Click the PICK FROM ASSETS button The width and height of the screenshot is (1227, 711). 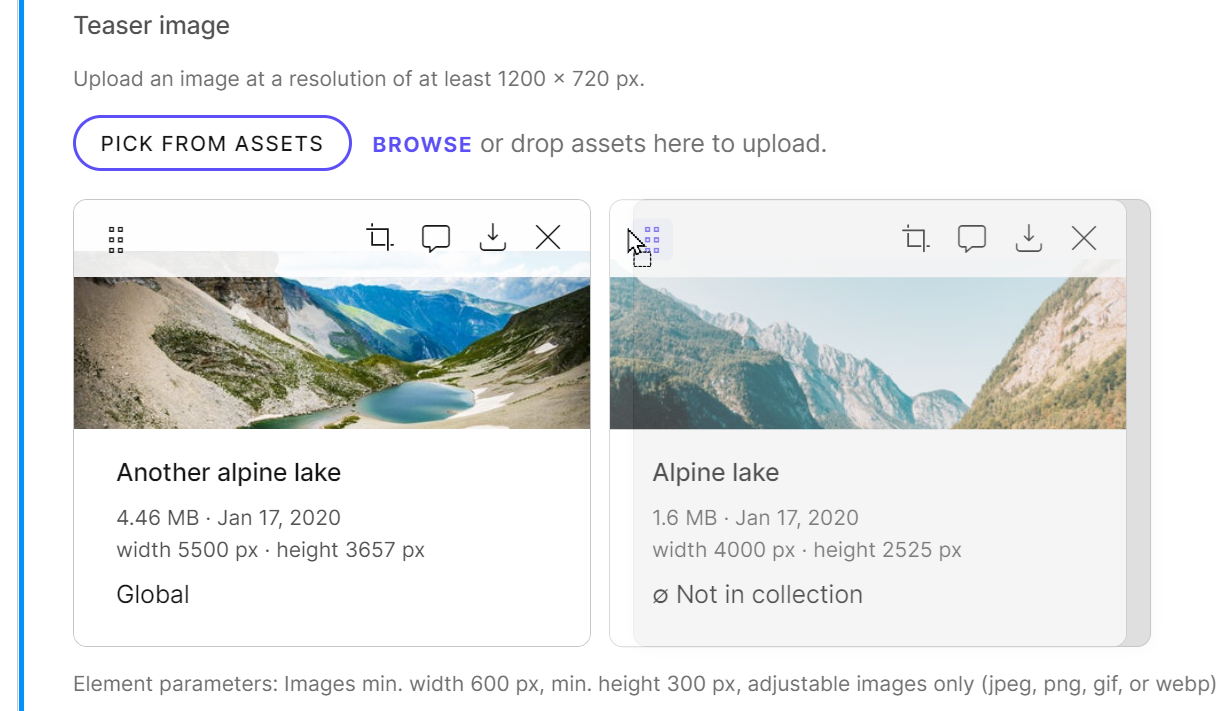pyautogui.click(x=211, y=143)
